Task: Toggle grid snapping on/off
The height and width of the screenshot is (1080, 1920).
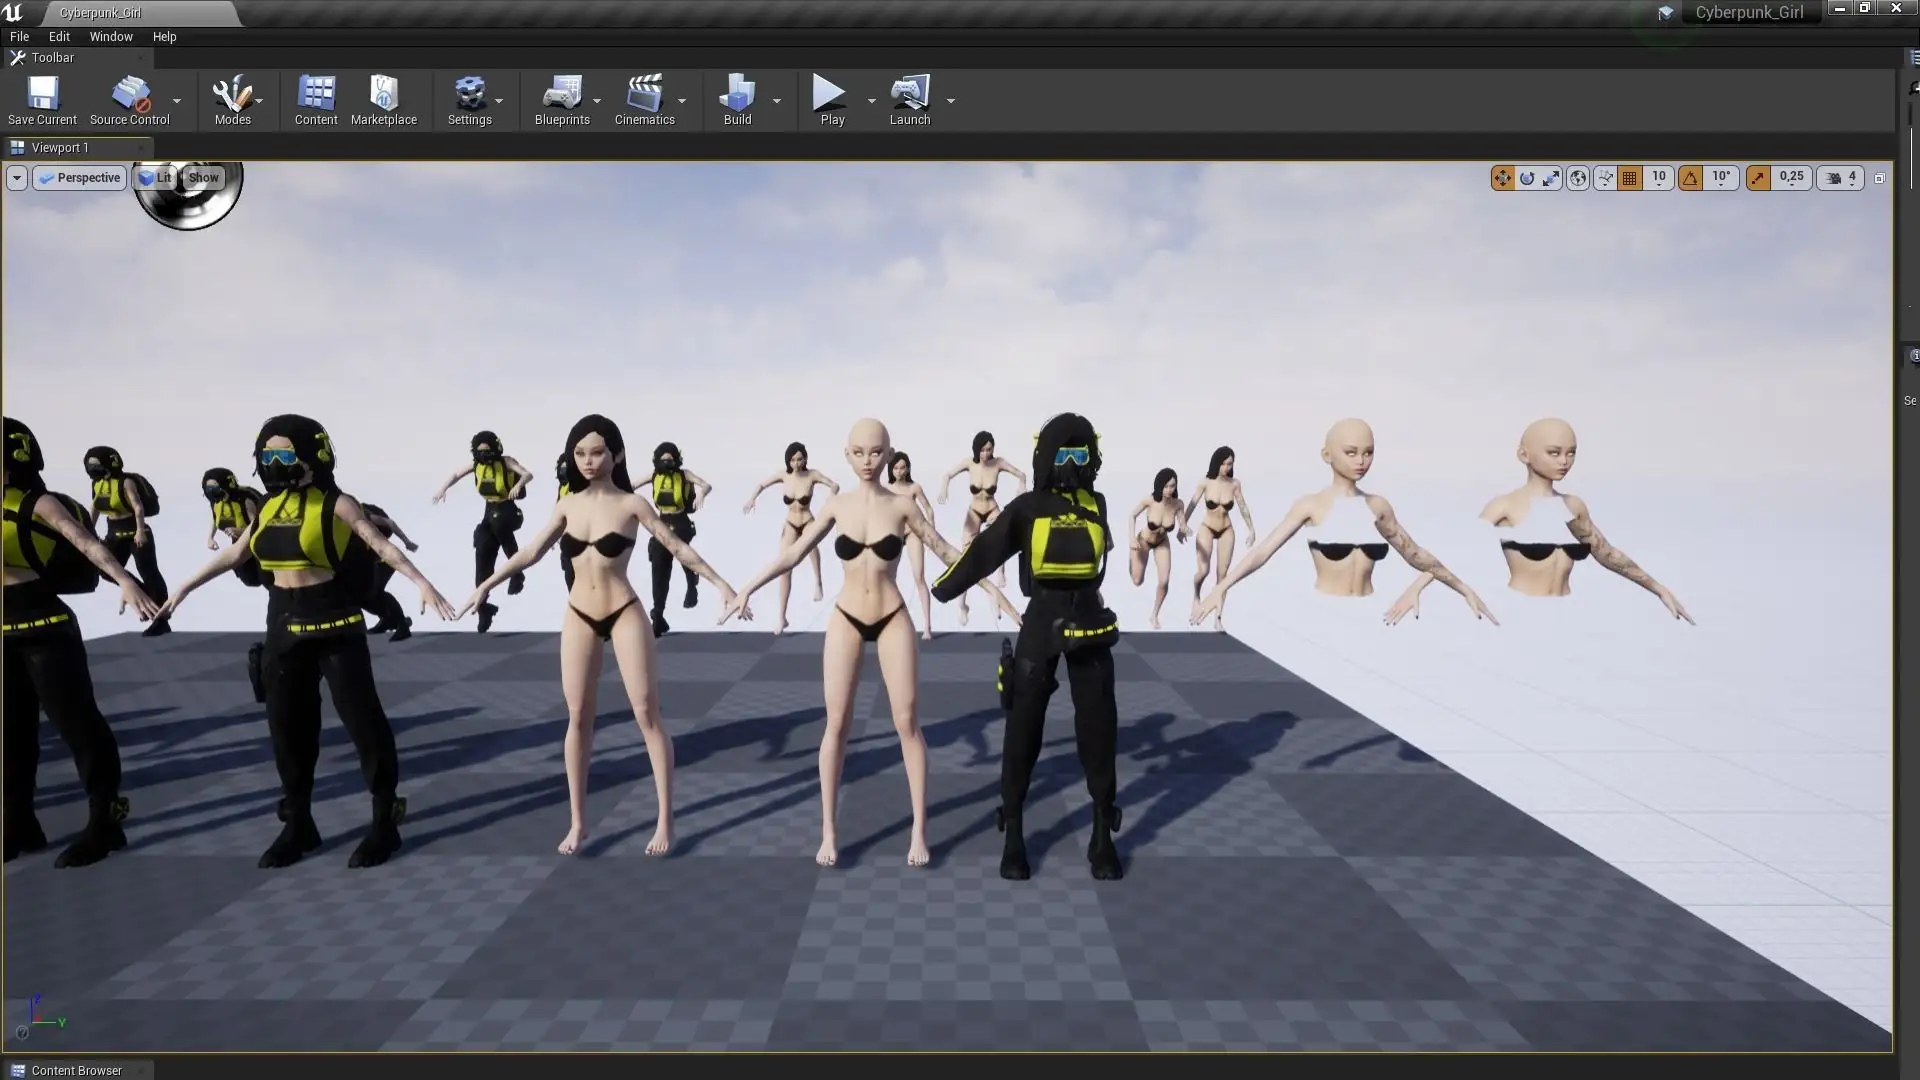Action: point(1630,178)
